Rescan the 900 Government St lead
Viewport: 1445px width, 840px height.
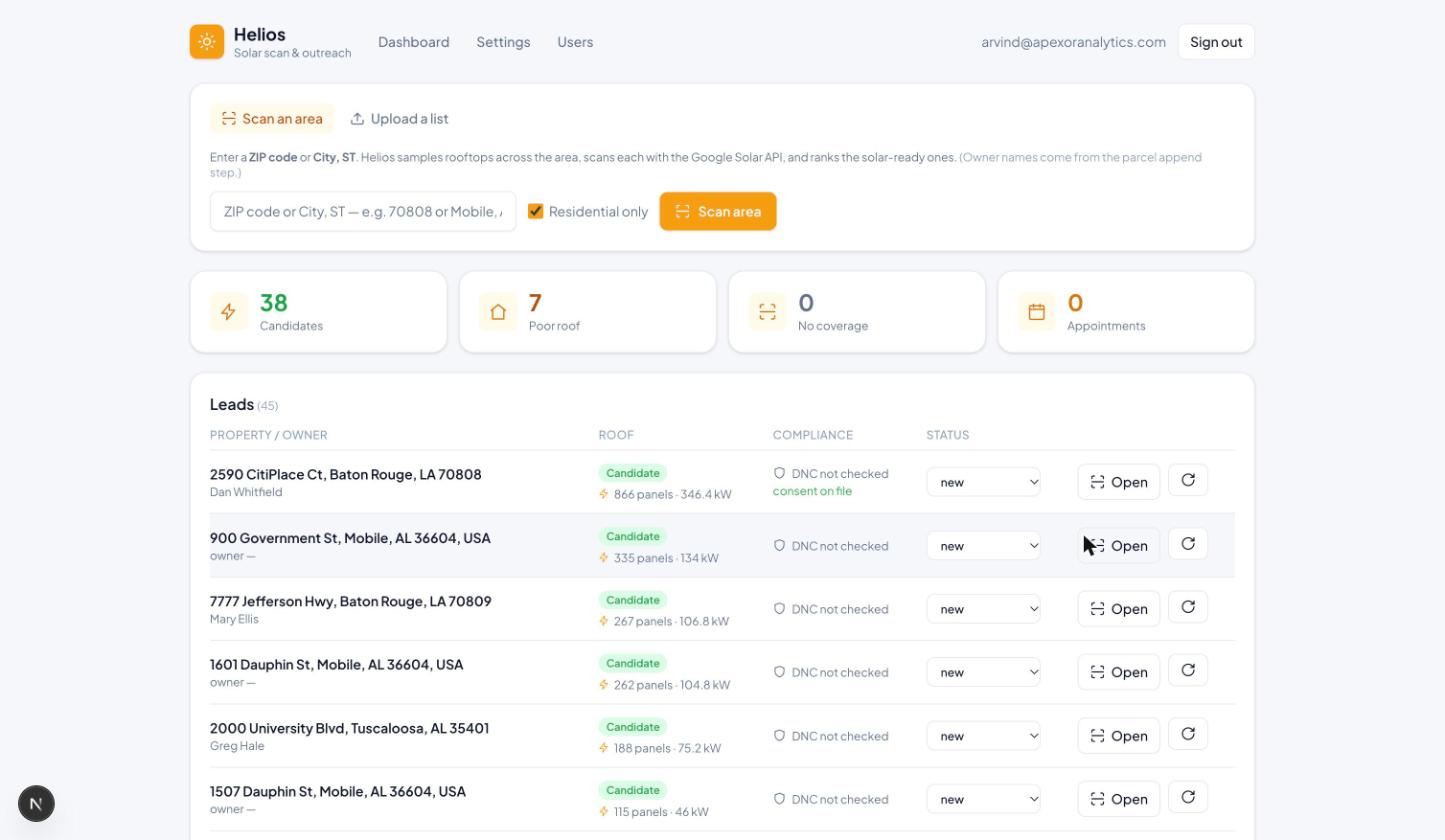coord(1188,544)
